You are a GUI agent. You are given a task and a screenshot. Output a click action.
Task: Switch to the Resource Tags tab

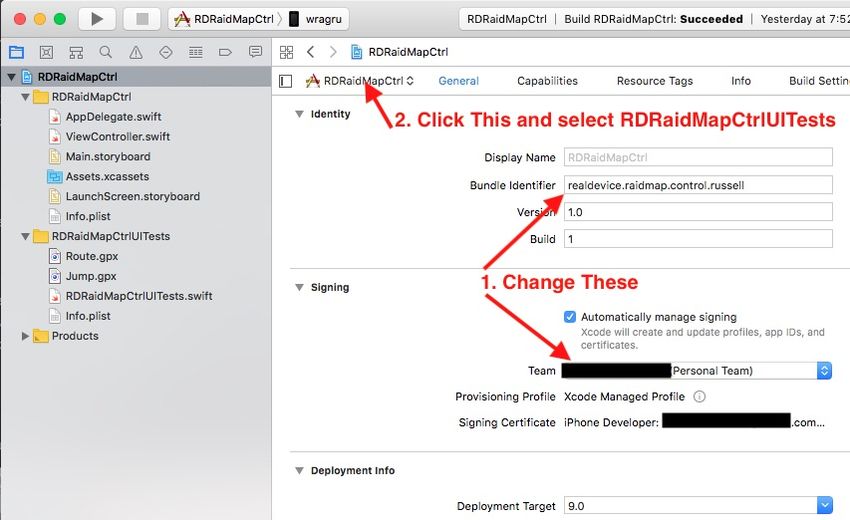tap(655, 81)
